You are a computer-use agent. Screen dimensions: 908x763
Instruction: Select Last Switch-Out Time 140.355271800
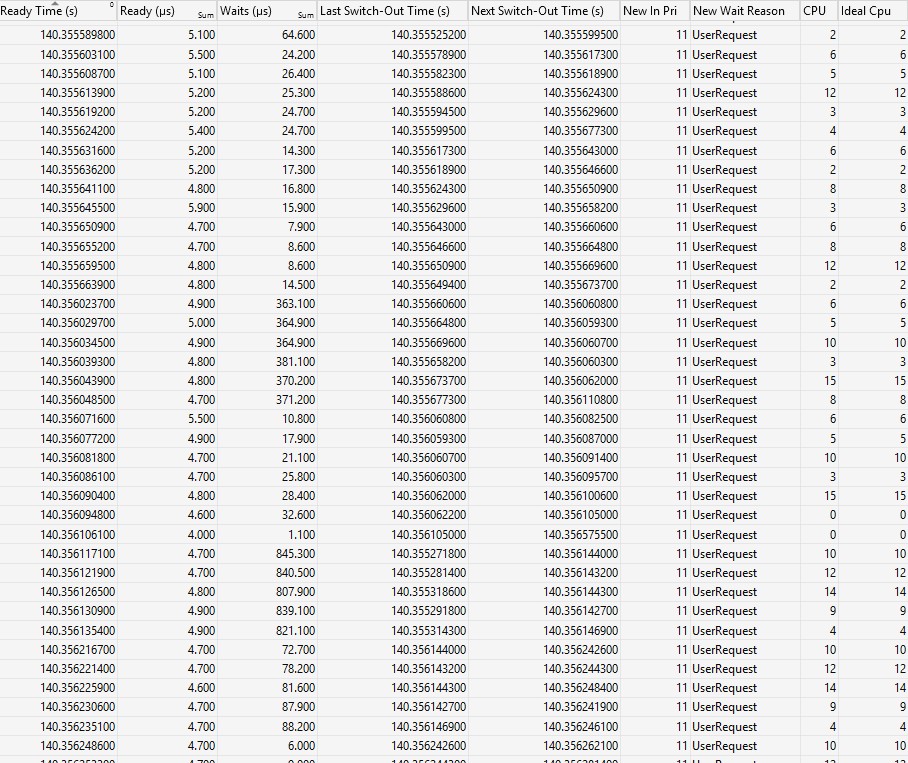tap(429, 554)
